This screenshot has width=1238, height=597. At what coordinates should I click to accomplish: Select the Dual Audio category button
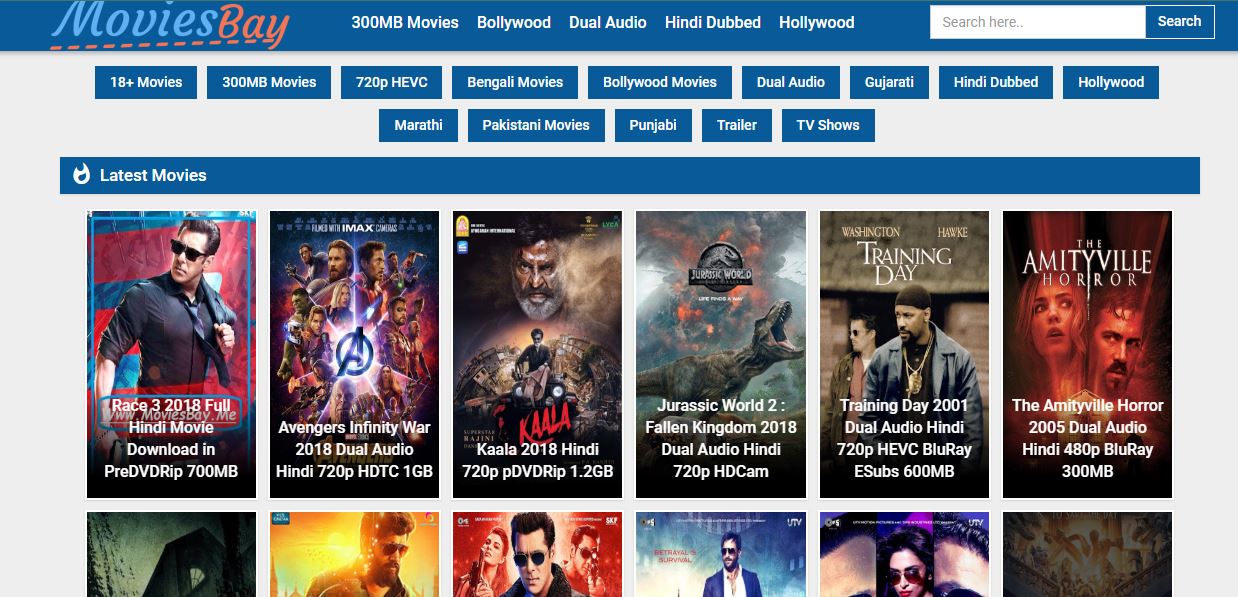click(791, 82)
